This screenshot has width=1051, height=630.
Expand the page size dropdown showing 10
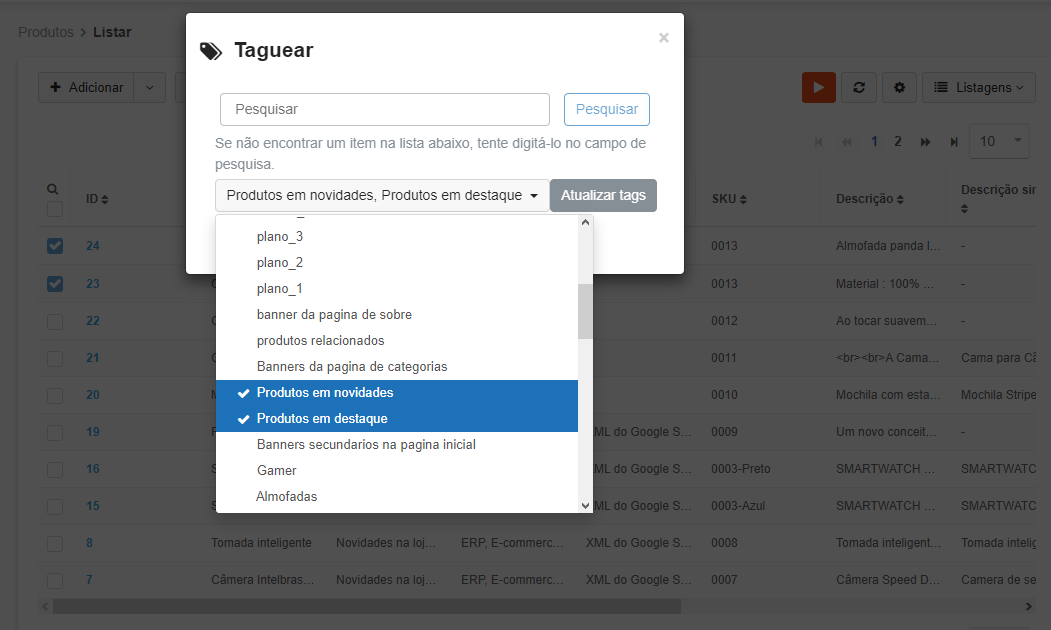click(x=999, y=141)
